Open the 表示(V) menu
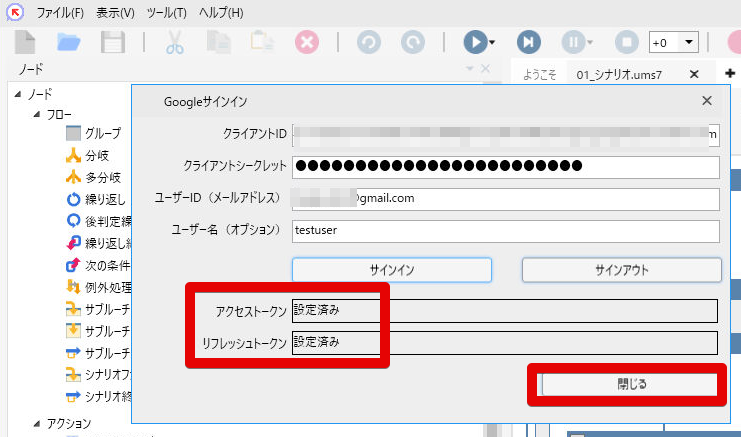Image resolution: width=741 pixels, height=437 pixels. pos(115,13)
